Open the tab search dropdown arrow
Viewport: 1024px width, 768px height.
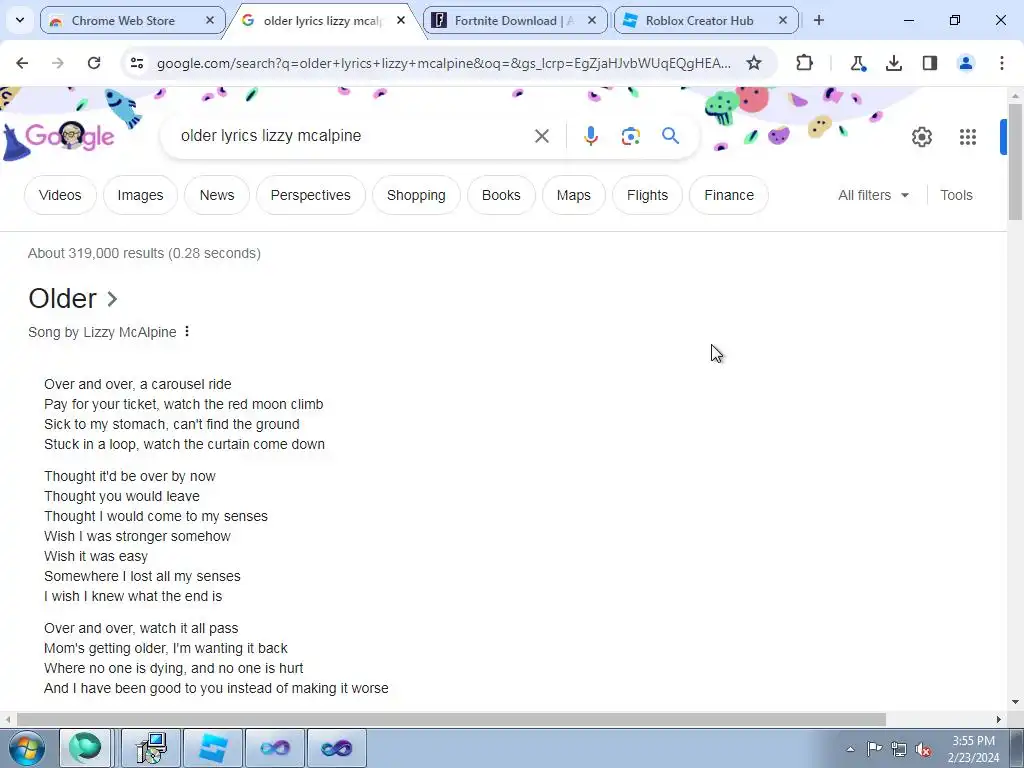click(x=20, y=20)
